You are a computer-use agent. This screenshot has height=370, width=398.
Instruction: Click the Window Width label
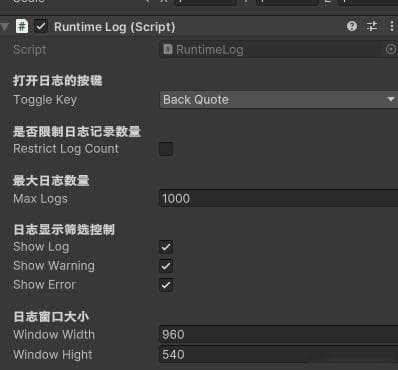point(54,334)
